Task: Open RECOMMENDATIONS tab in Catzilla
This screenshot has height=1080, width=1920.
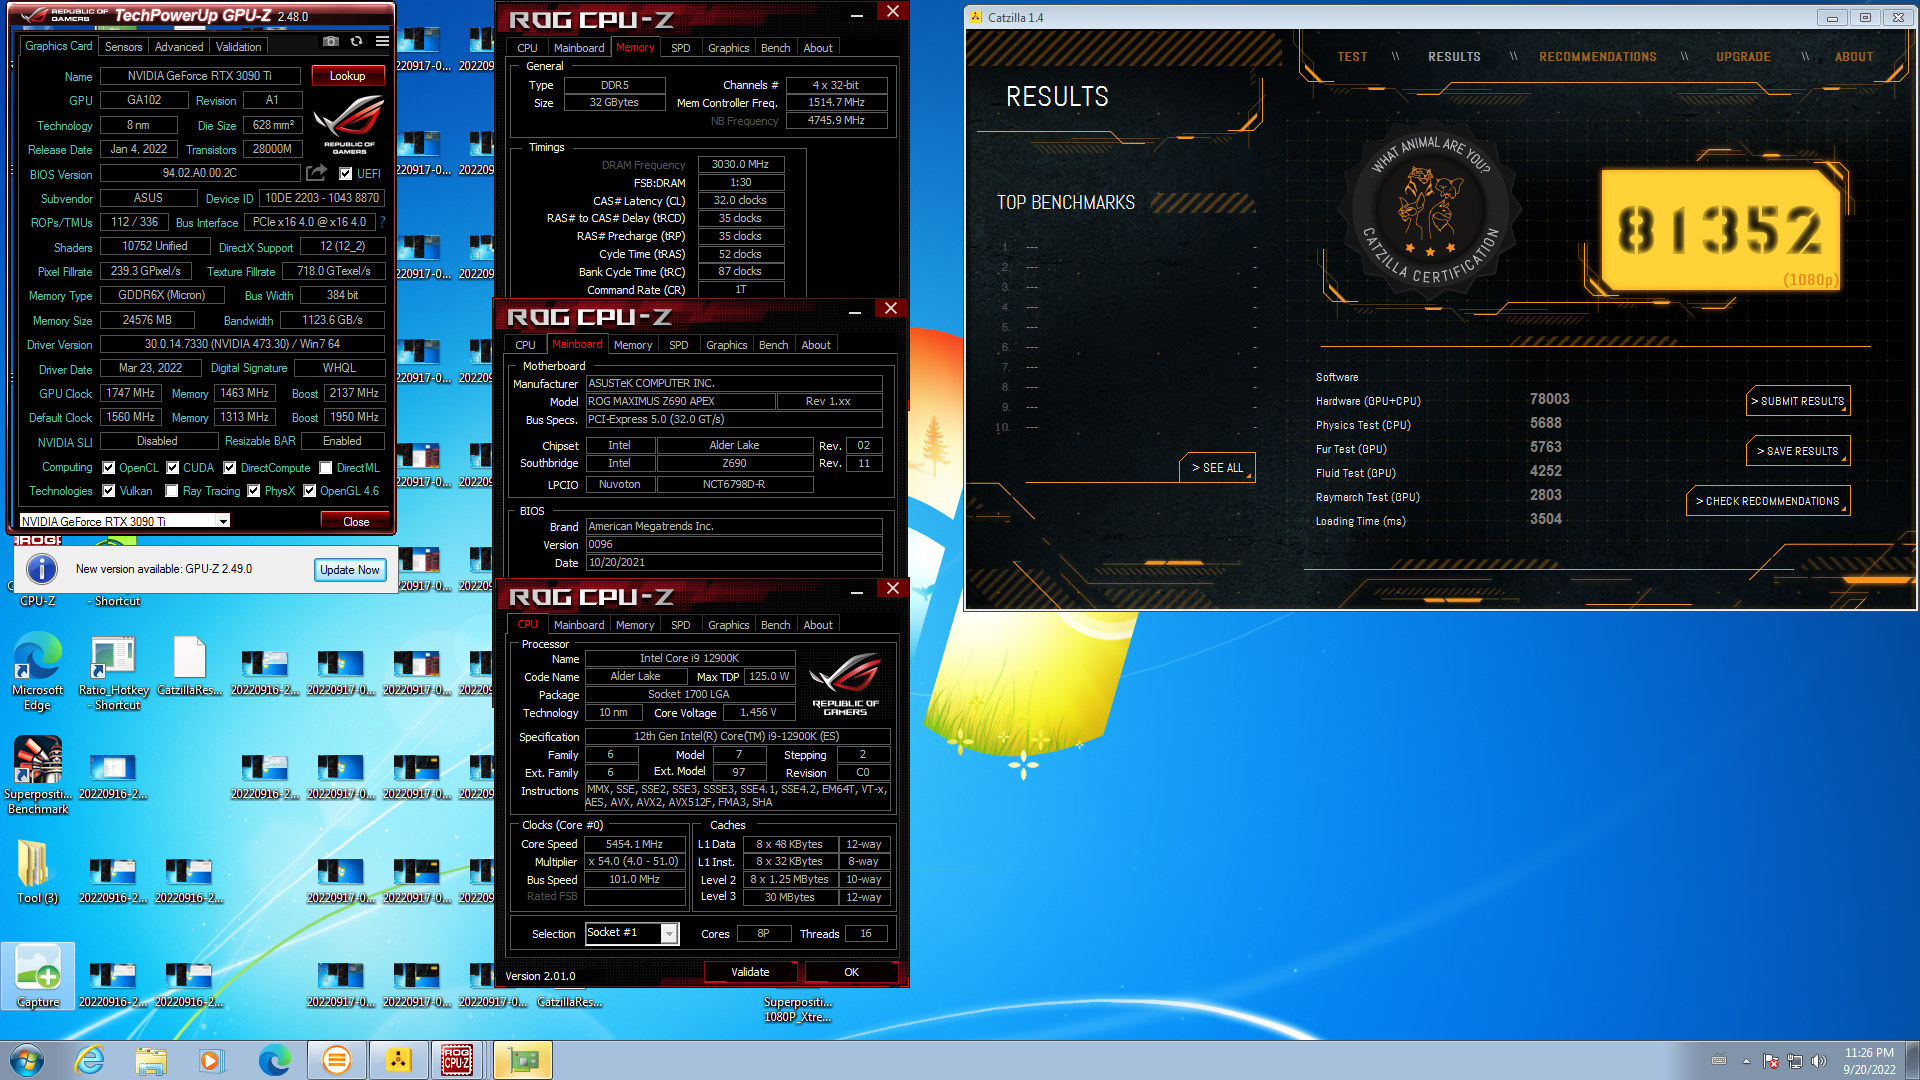Action: coord(1598,57)
